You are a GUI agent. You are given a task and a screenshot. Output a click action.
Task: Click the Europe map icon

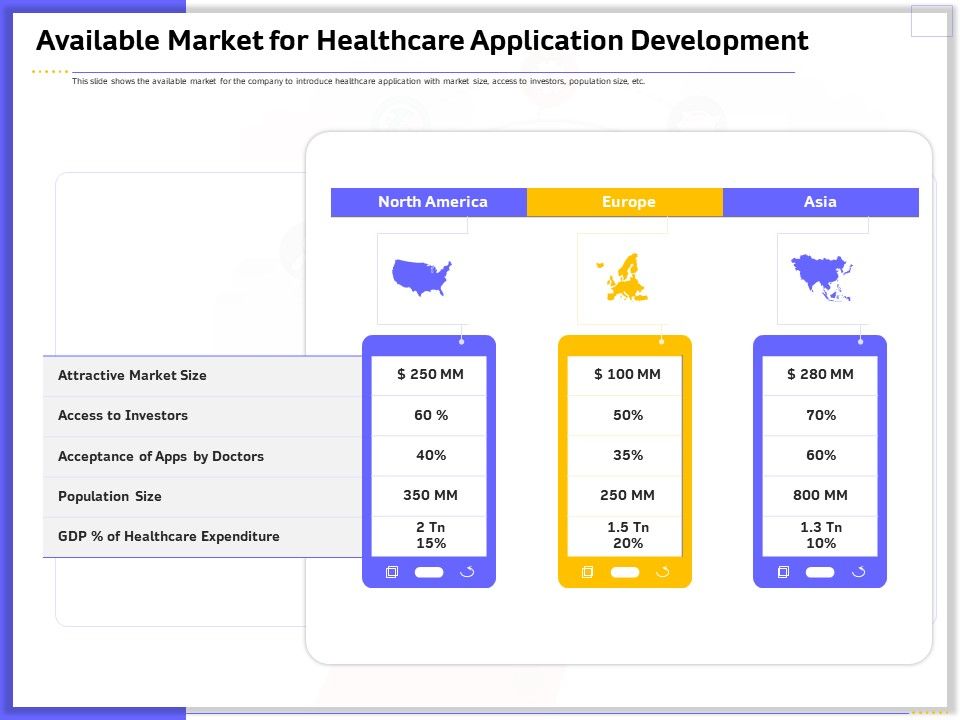click(x=622, y=277)
